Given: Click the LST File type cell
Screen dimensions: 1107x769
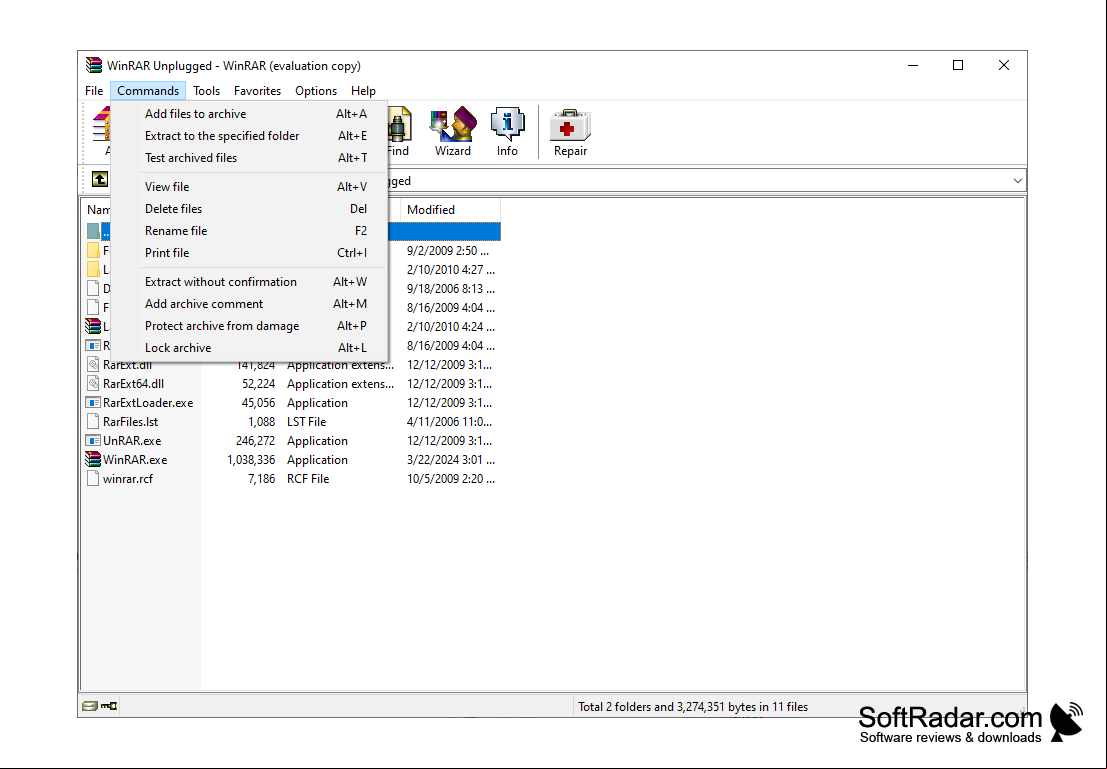Looking at the screenshot, I should coord(306,422).
